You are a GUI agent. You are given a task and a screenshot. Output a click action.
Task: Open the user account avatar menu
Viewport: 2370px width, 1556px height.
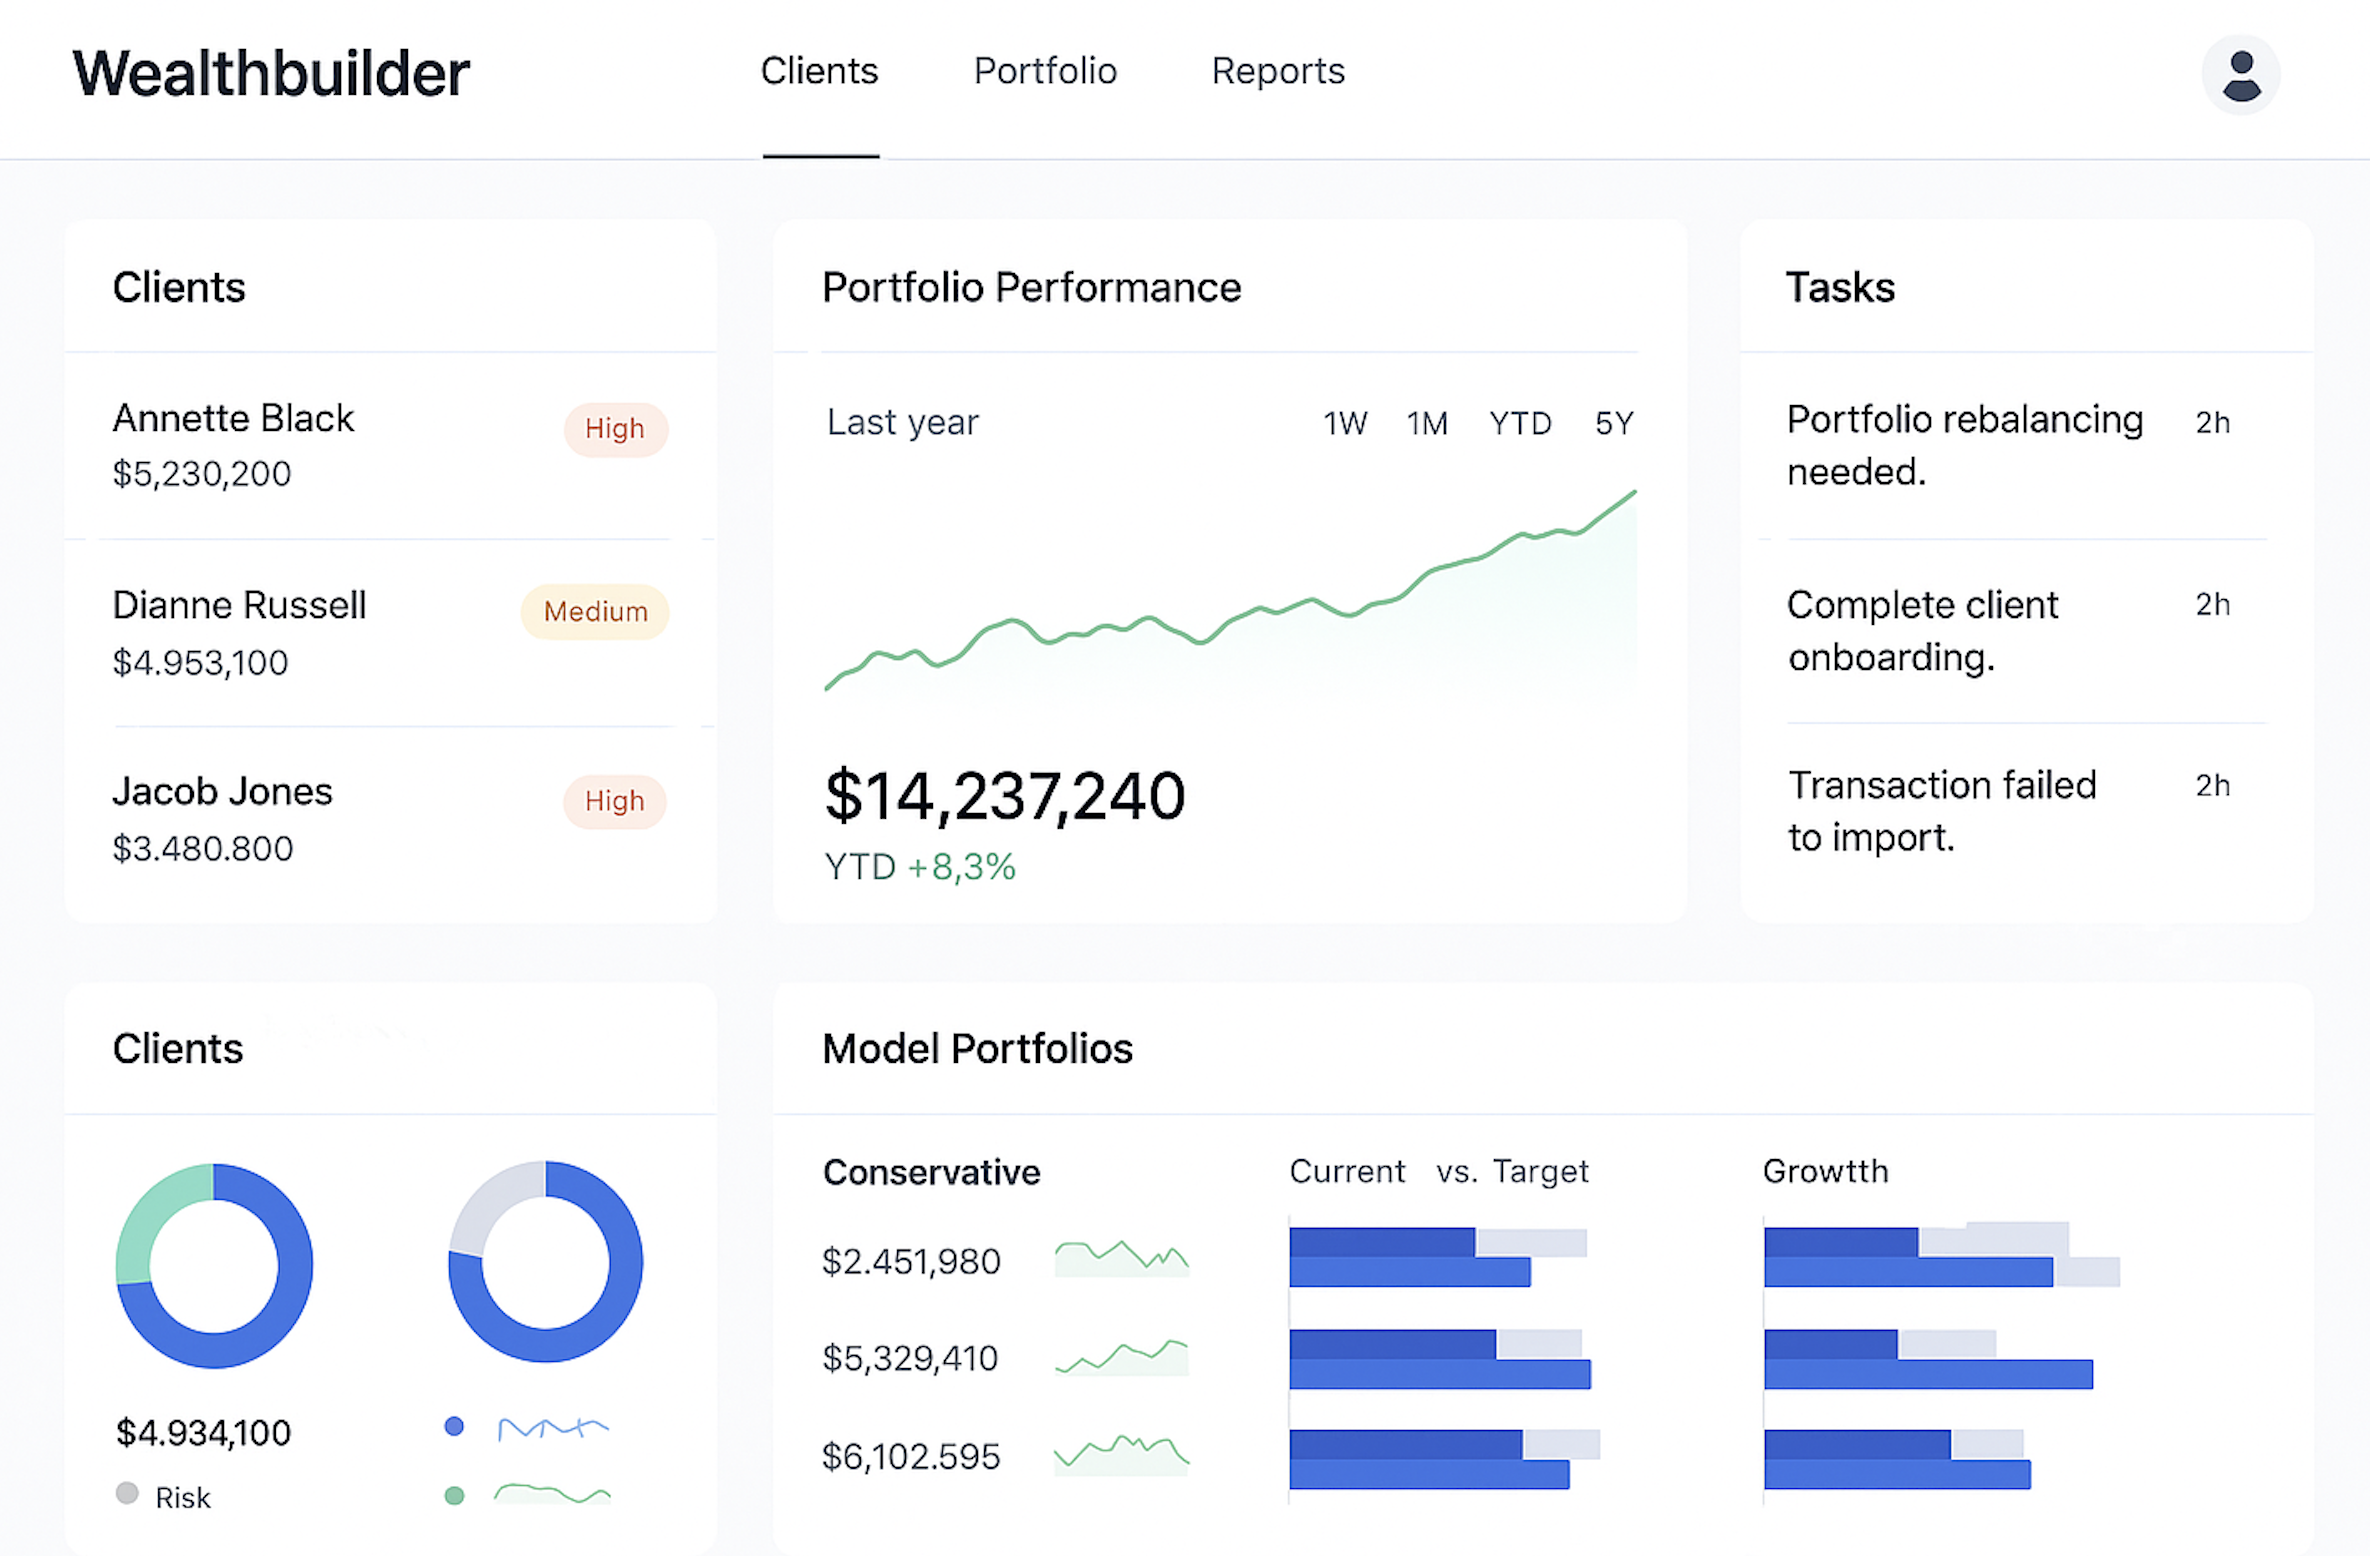2241,74
